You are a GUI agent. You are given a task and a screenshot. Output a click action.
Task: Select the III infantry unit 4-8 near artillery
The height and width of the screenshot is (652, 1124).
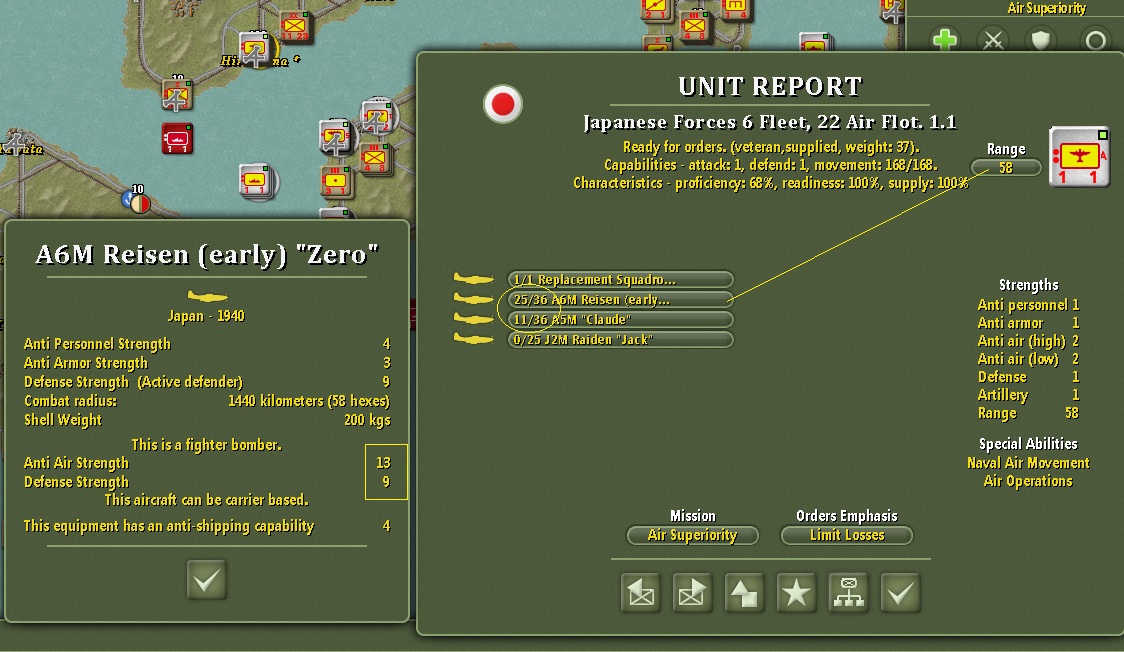374,158
